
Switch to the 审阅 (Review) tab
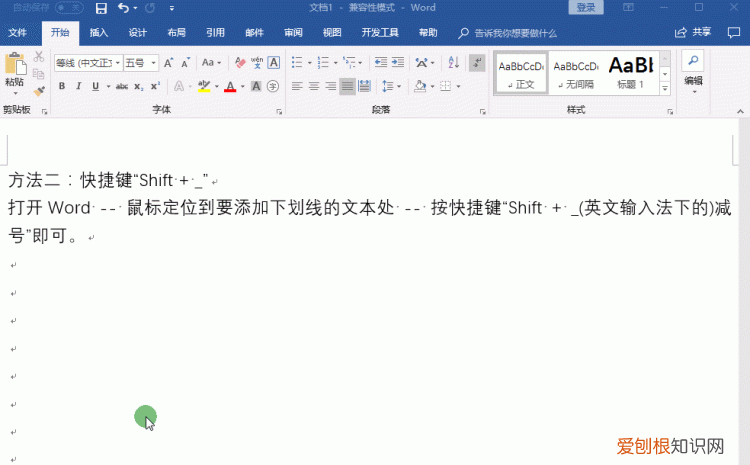tap(293, 33)
